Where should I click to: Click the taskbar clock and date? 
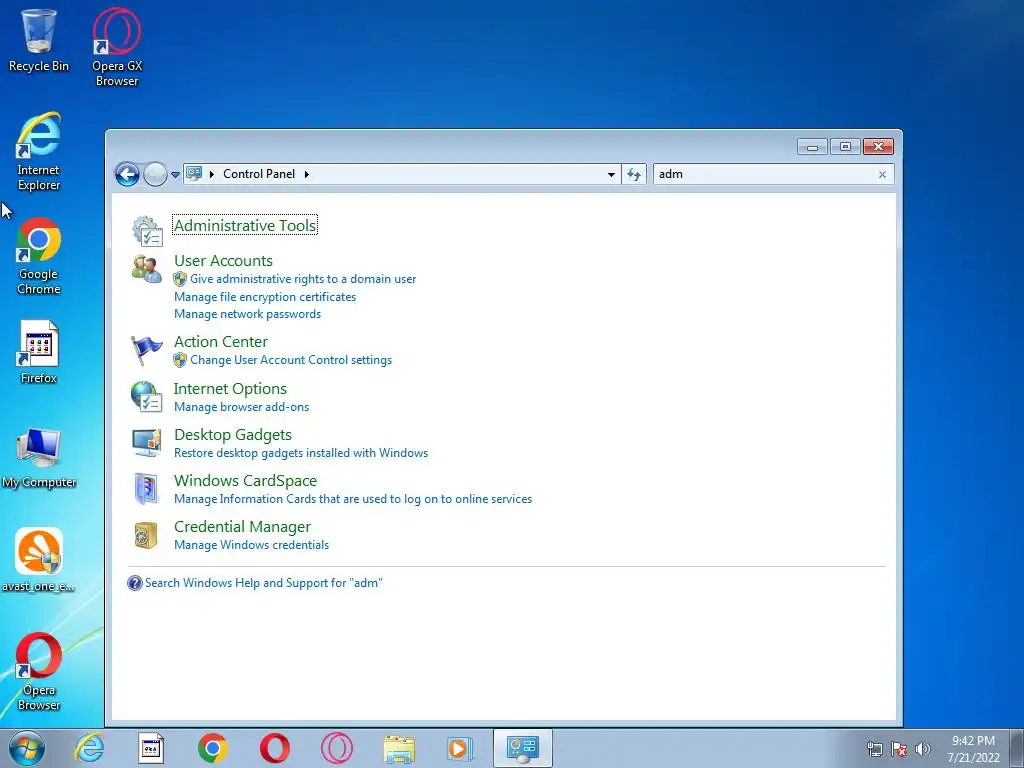(x=973, y=749)
